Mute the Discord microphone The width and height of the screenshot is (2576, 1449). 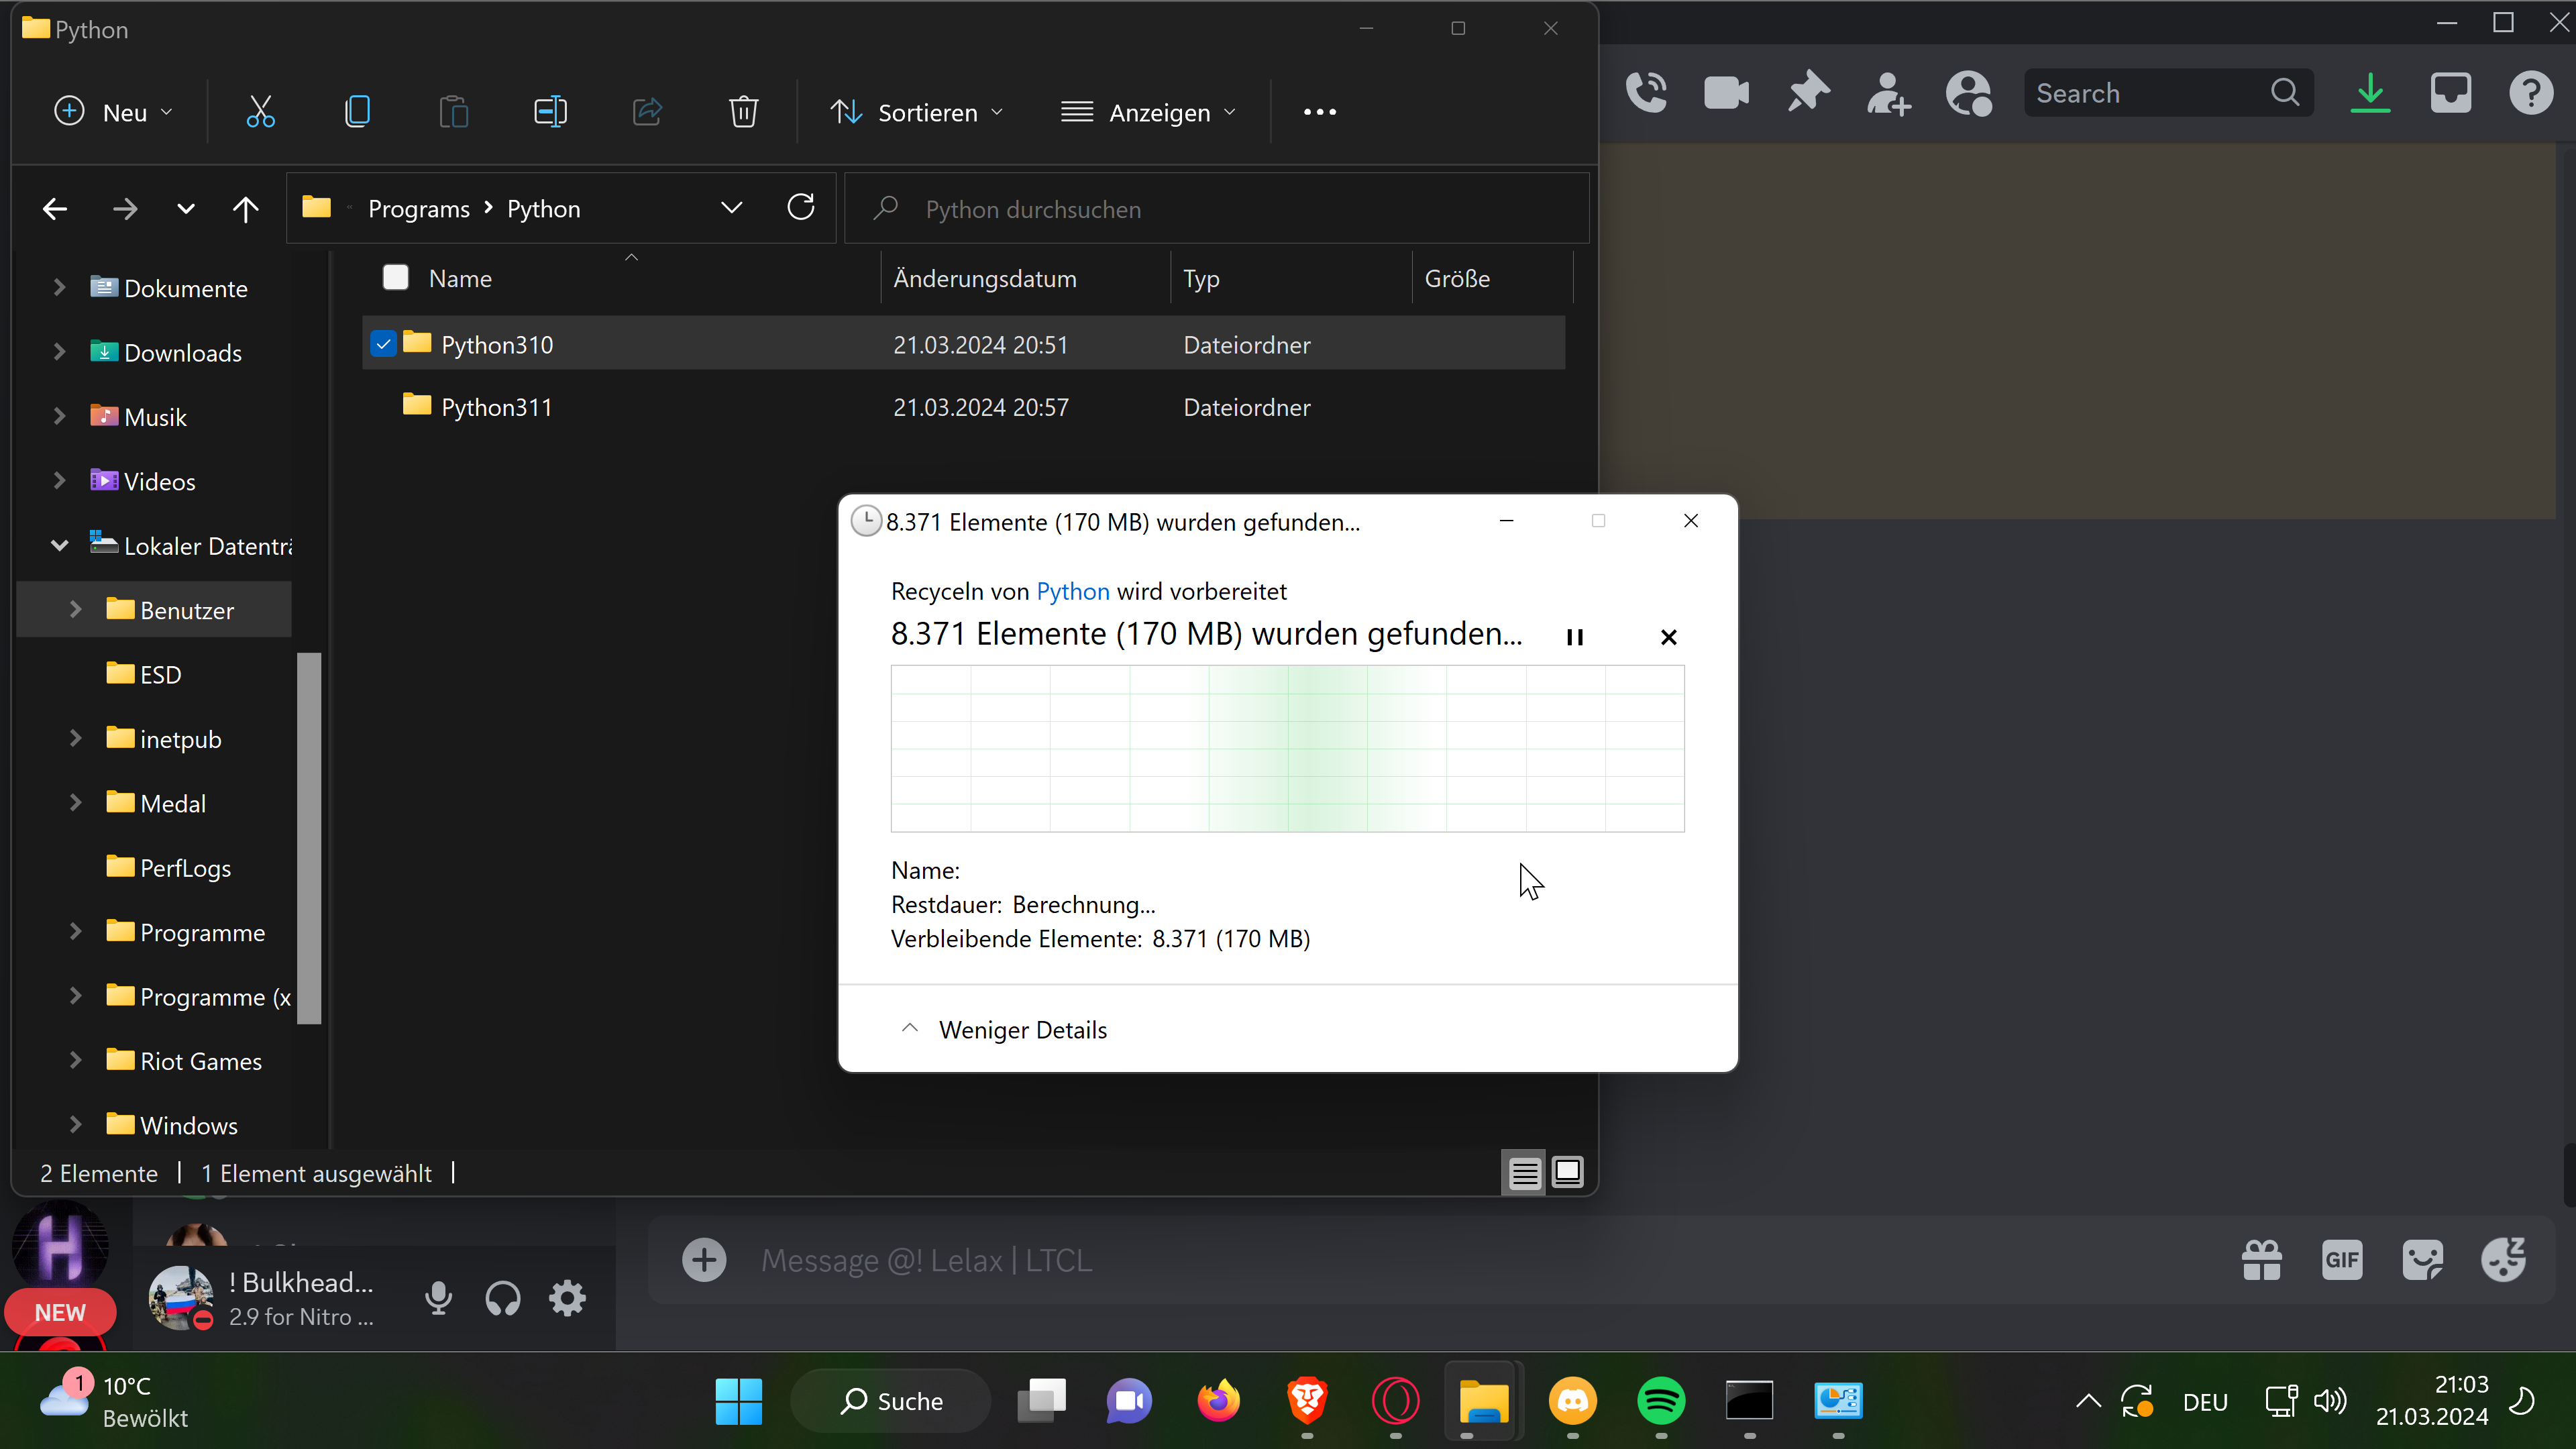[438, 1298]
